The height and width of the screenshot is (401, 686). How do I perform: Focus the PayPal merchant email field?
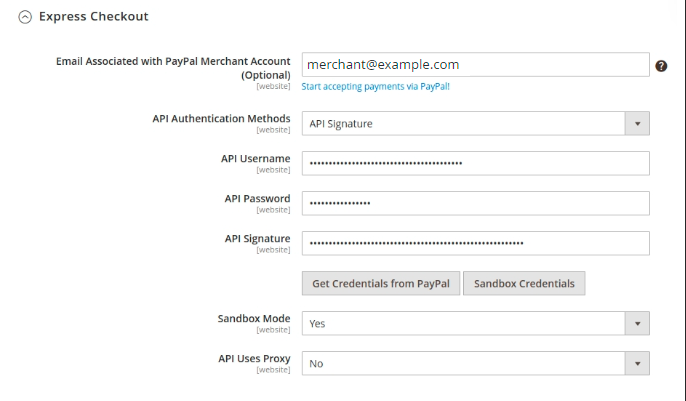tap(475, 65)
